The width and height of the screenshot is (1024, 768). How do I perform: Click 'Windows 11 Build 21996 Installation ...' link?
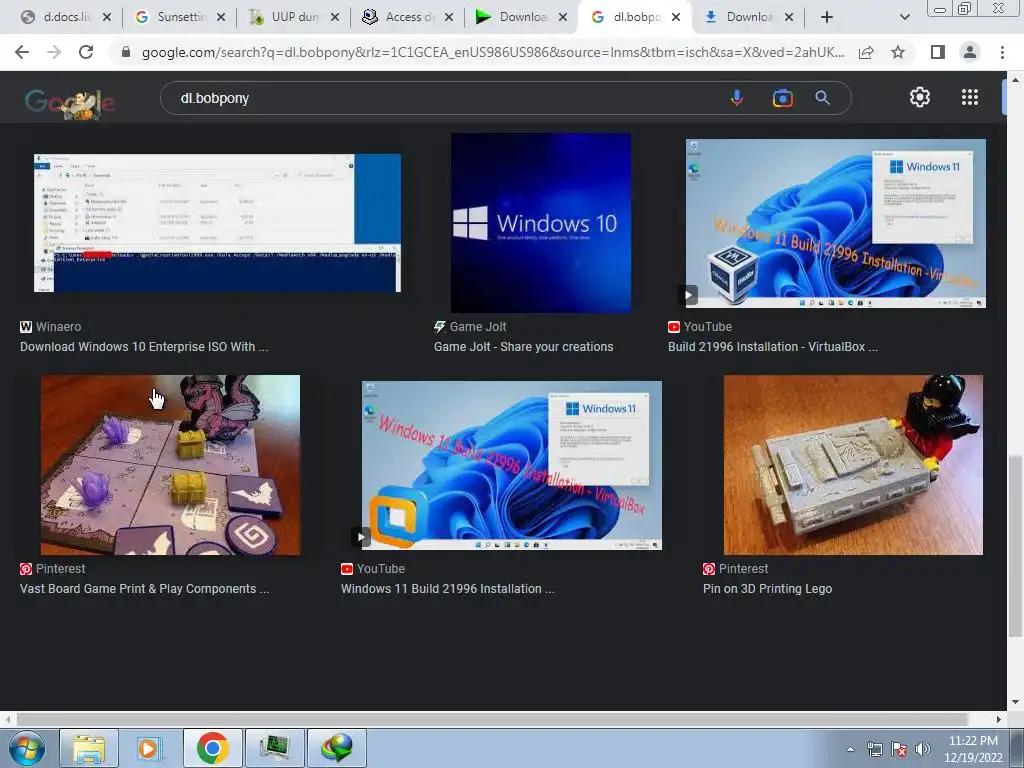(447, 588)
